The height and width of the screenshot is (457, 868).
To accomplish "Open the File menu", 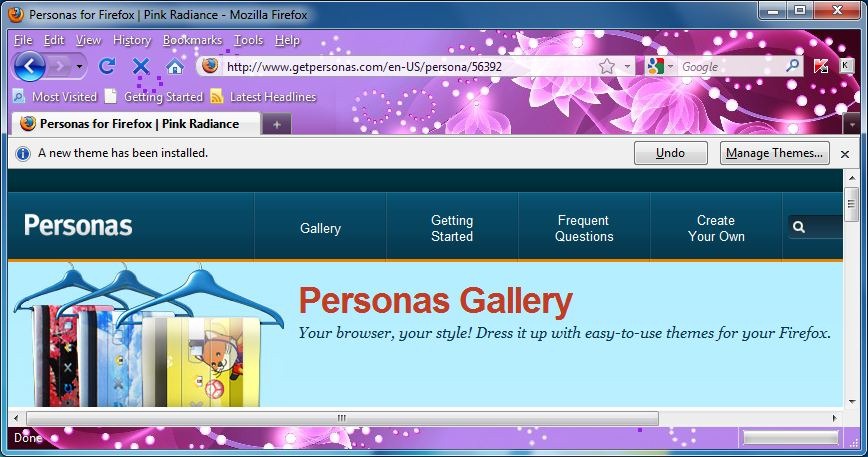I will 23,40.
